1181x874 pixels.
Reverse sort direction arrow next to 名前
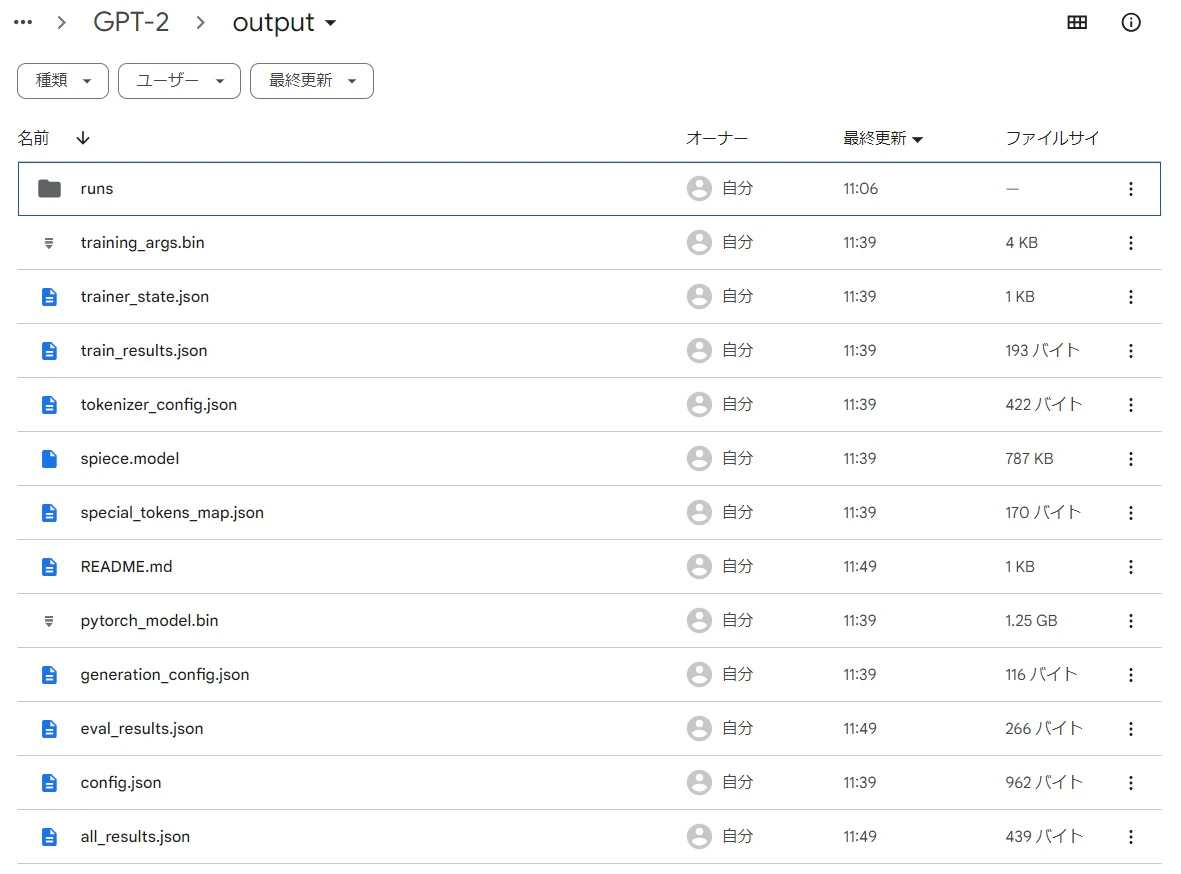83,138
